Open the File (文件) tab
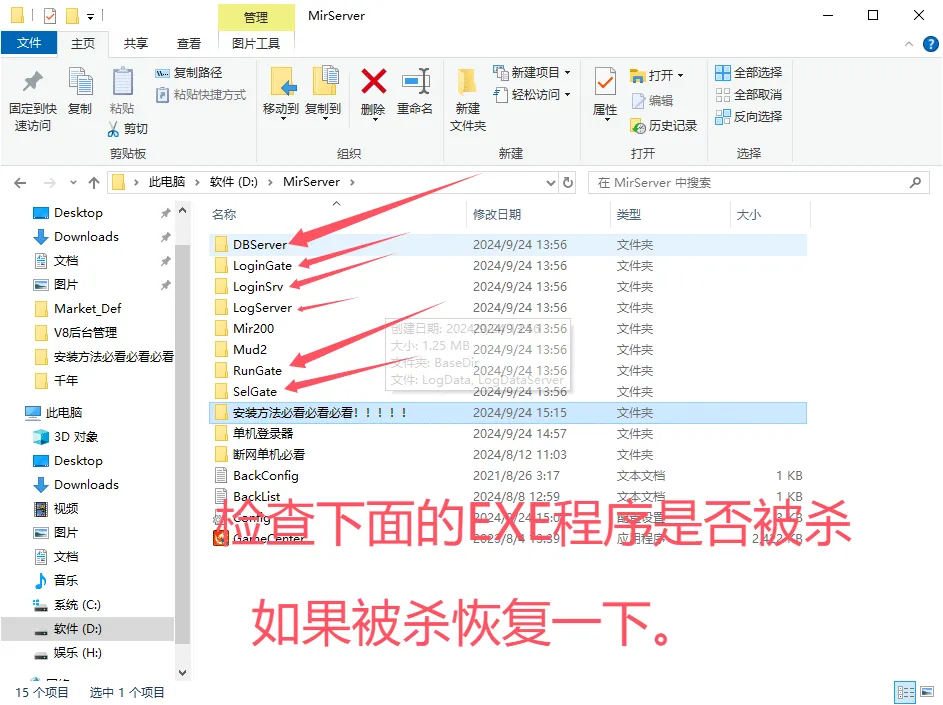This screenshot has height=705, width=943. 29,43
